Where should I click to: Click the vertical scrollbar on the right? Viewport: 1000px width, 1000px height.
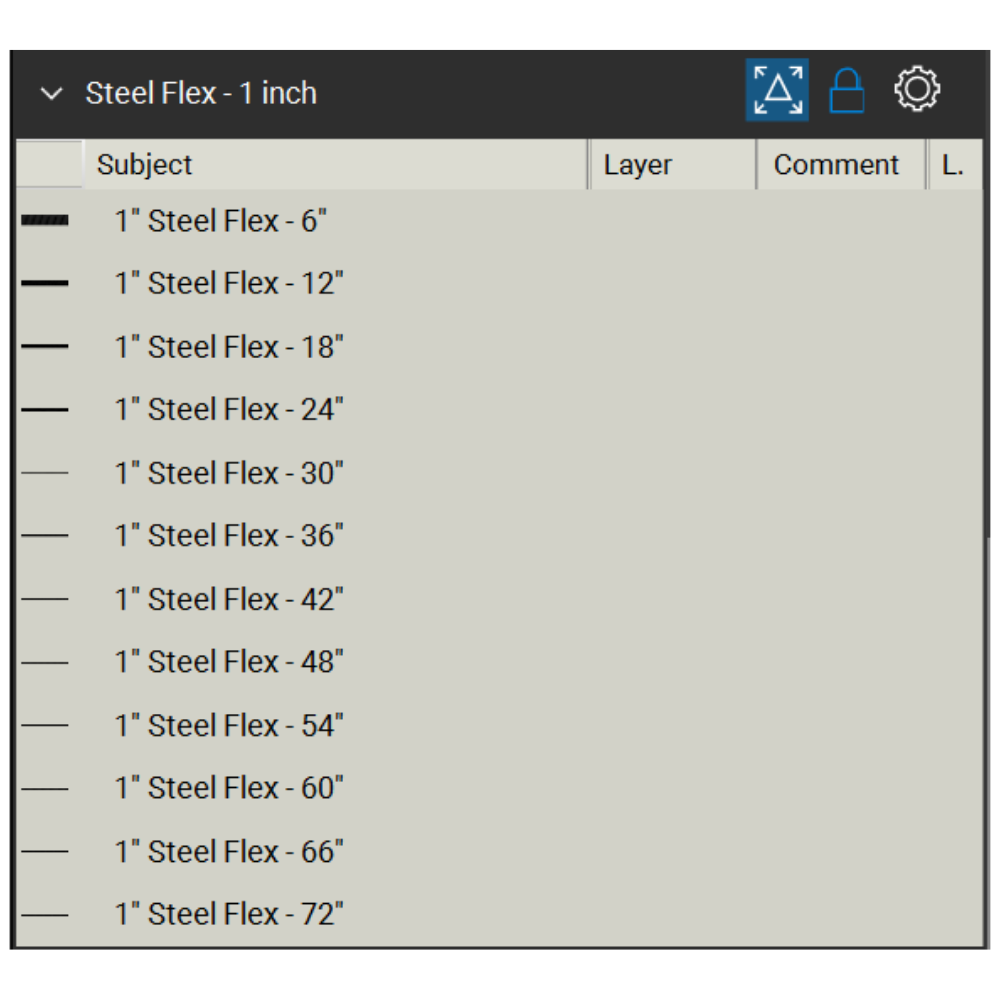[987, 740]
